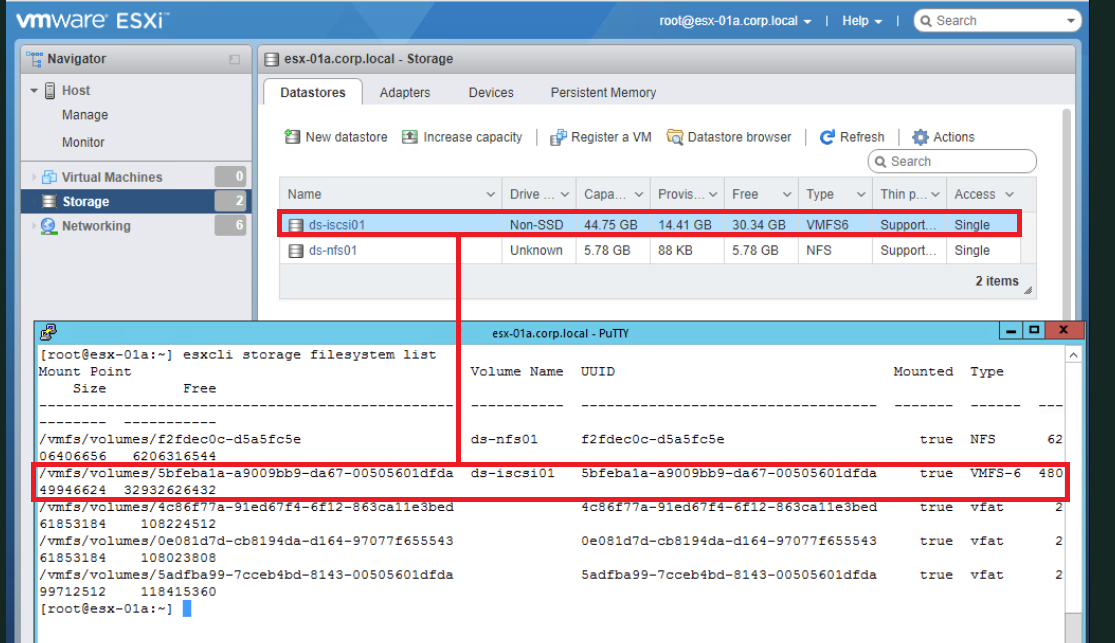Click the Datastore browser button label

tap(739, 137)
